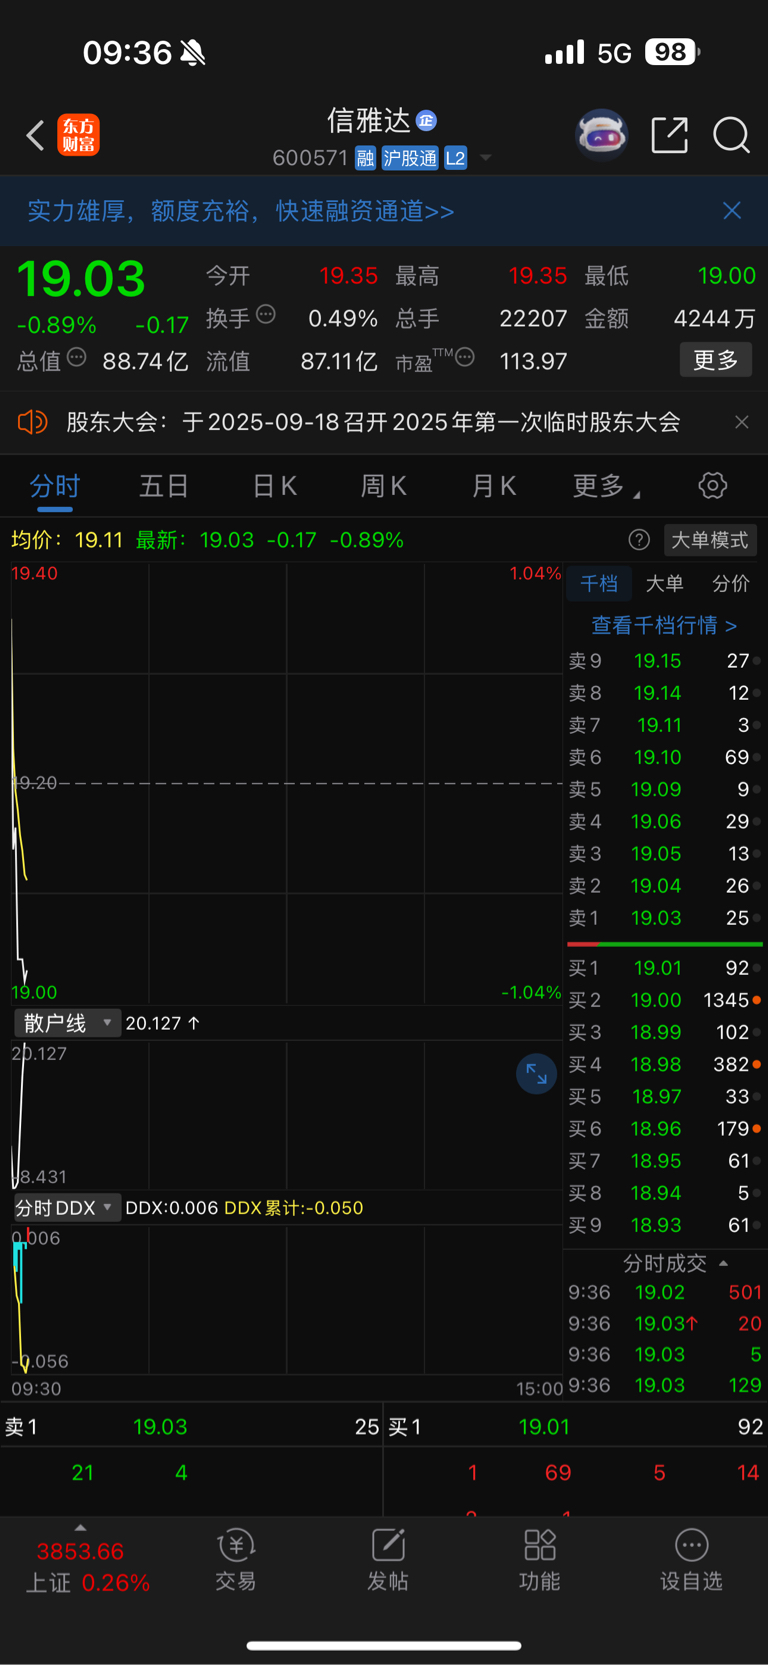Image resolution: width=768 pixels, height=1665 pixels.
Task: Switch to the 分时 chart tab
Action: (55, 486)
